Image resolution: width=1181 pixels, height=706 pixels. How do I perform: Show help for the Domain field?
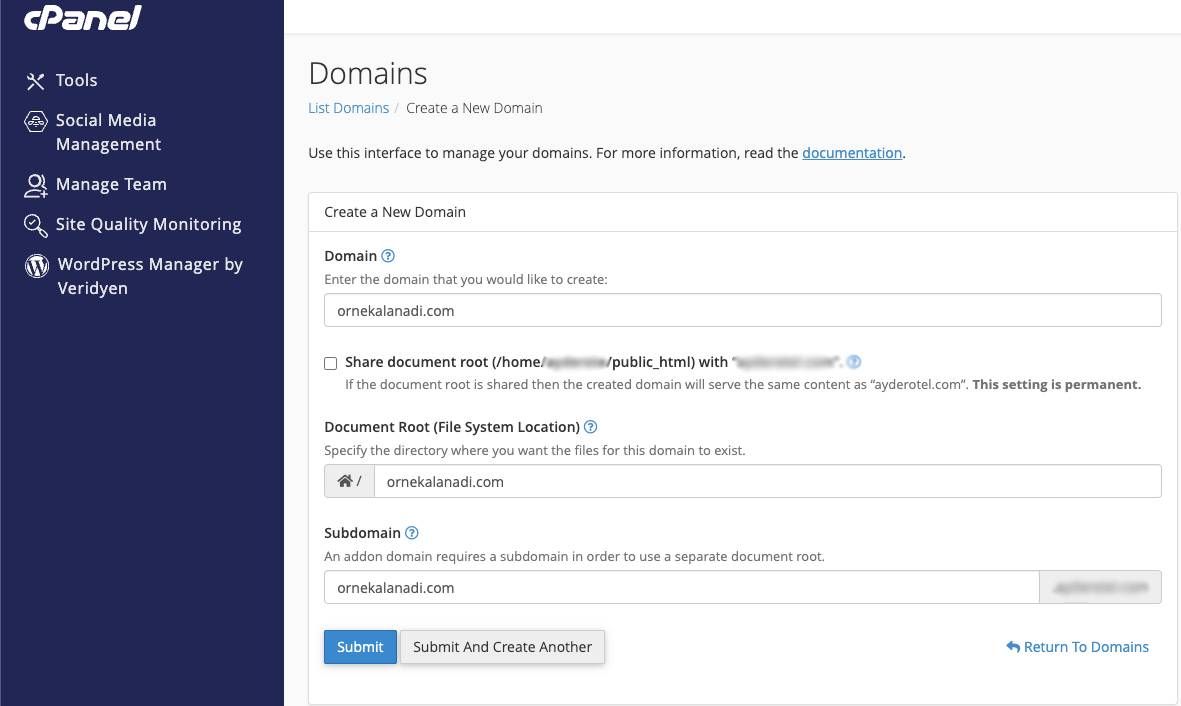(388, 256)
